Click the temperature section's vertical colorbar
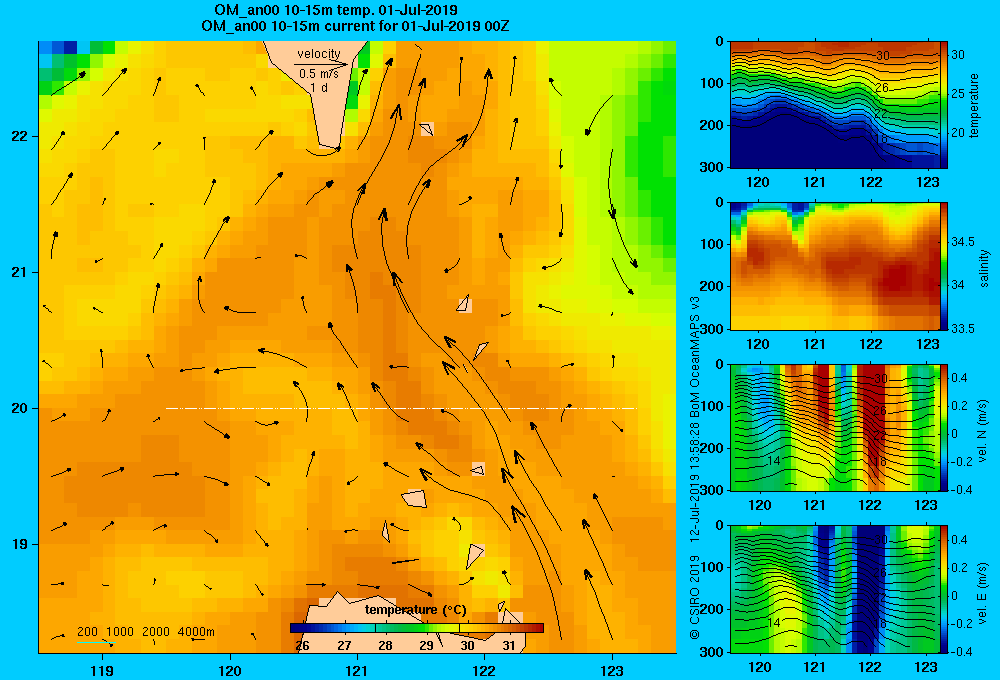The width and height of the screenshot is (1000, 680). [944, 105]
